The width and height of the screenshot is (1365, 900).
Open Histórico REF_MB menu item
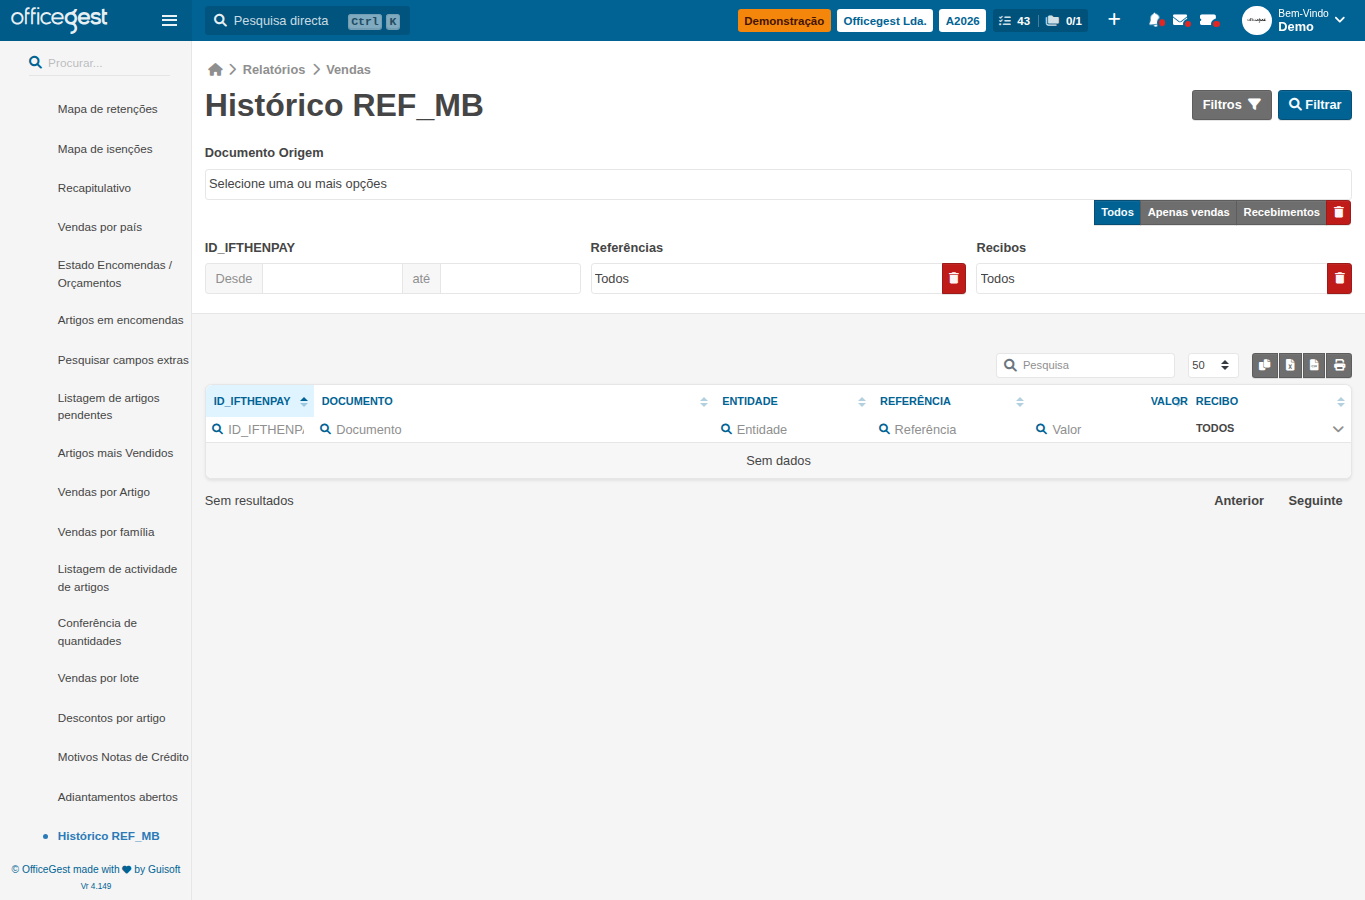tap(109, 836)
